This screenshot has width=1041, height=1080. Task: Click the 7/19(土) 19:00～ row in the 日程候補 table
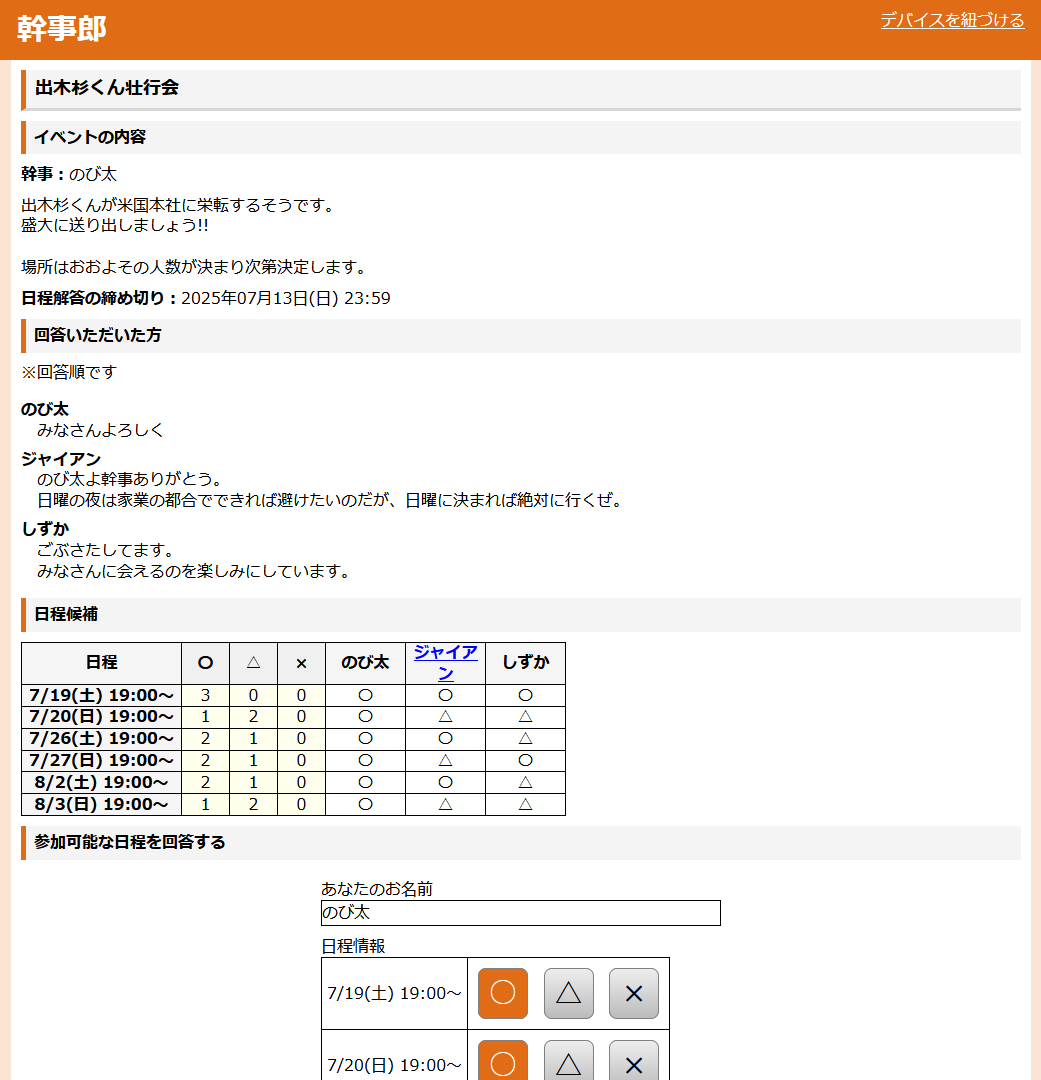(x=101, y=695)
